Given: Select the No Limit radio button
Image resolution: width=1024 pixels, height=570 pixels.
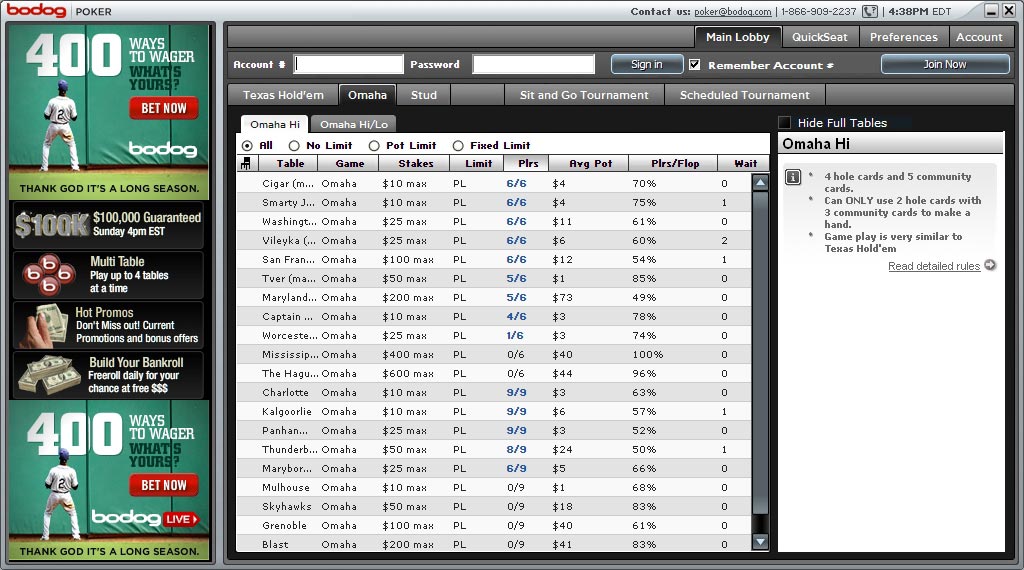Looking at the screenshot, I should (x=294, y=146).
